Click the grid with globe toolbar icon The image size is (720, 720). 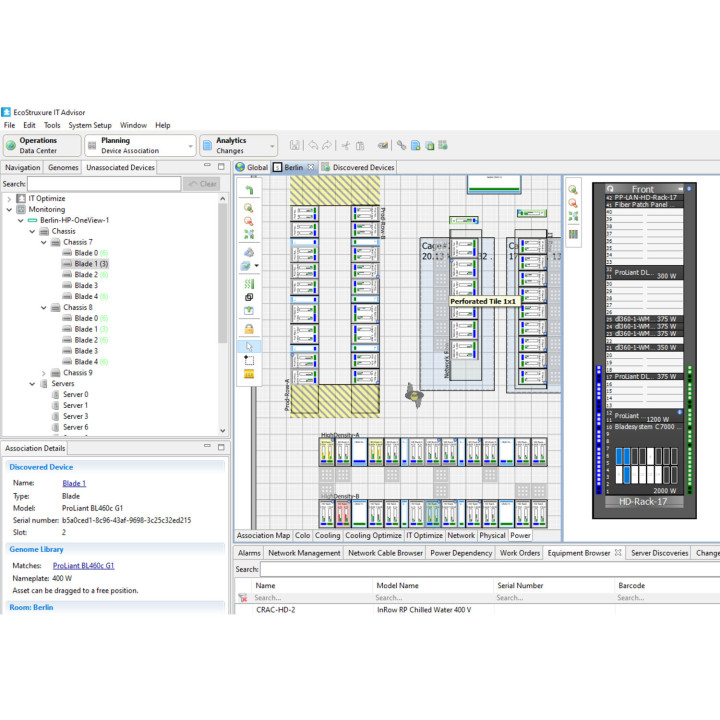(443, 146)
